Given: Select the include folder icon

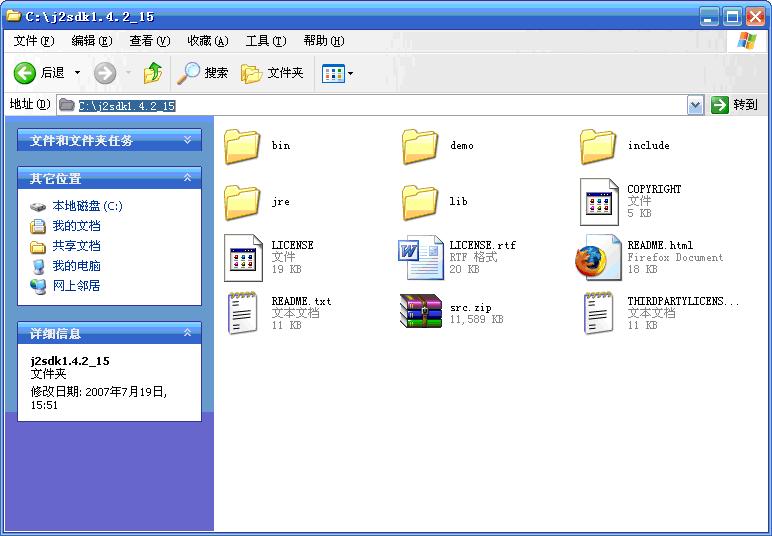Looking at the screenshot, I should [598, 146].
